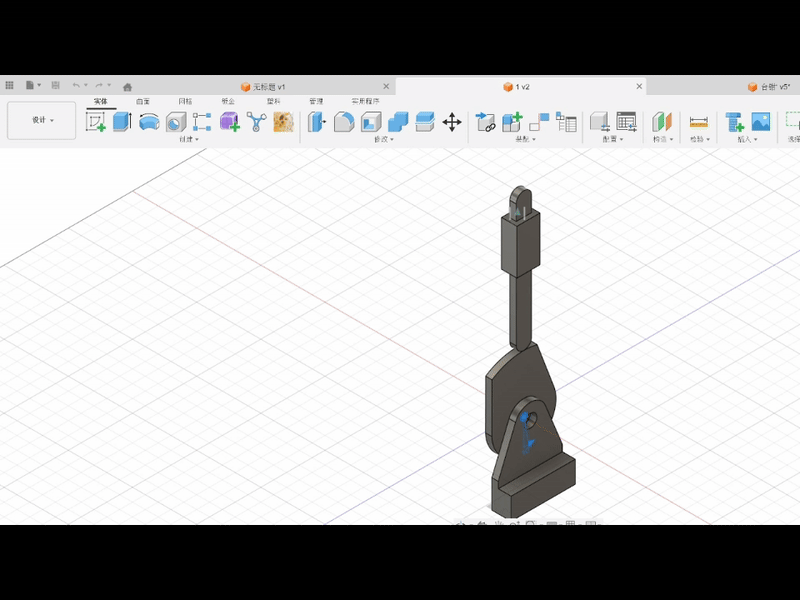This screenshot has height=600, width=800.
Task: Click the Combine tool
Action: tap(398, 122)
